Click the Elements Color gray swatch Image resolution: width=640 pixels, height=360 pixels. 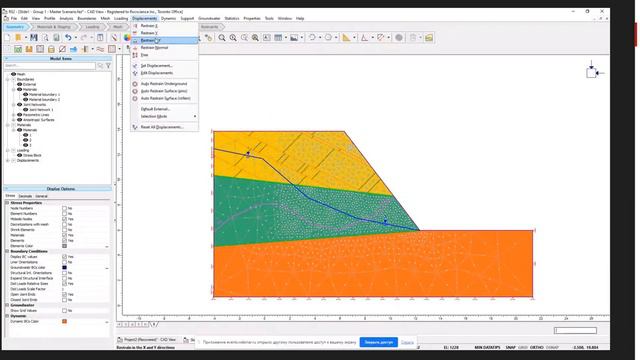click(64, 246)
